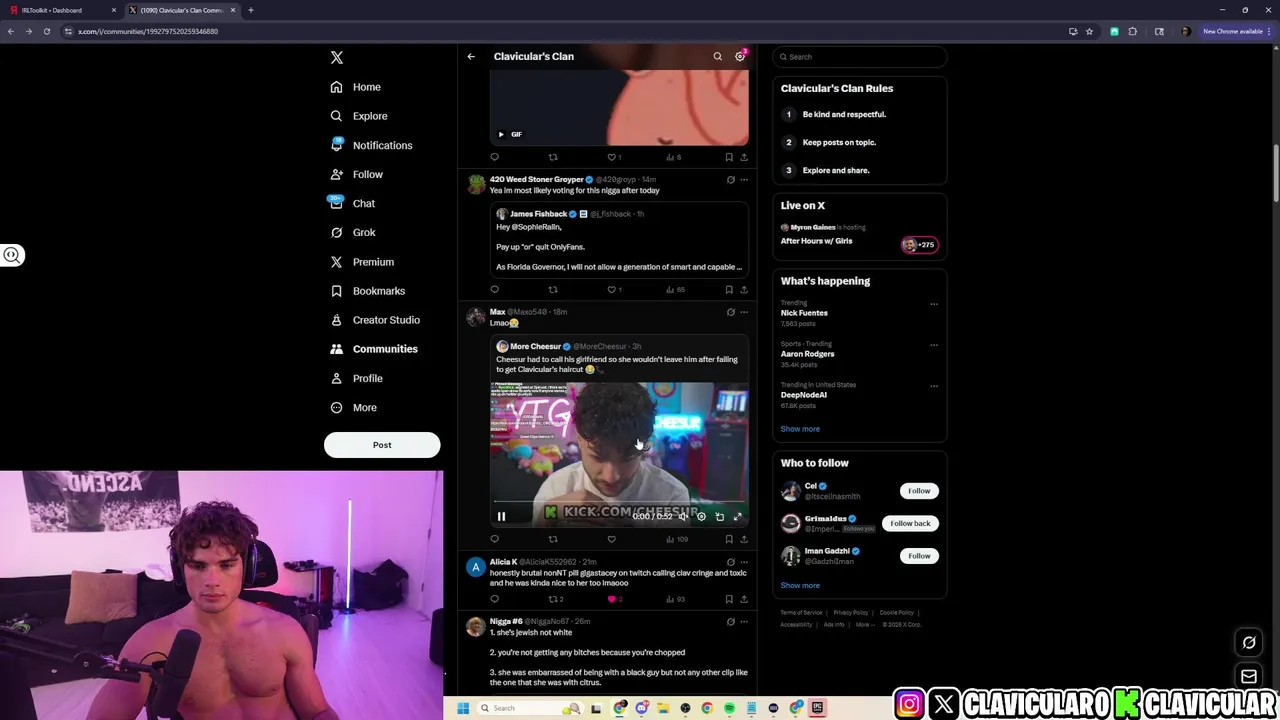Viewport: 1280px width, 720px height.
Task: Share Max's post
Action: tap(743, 539)
